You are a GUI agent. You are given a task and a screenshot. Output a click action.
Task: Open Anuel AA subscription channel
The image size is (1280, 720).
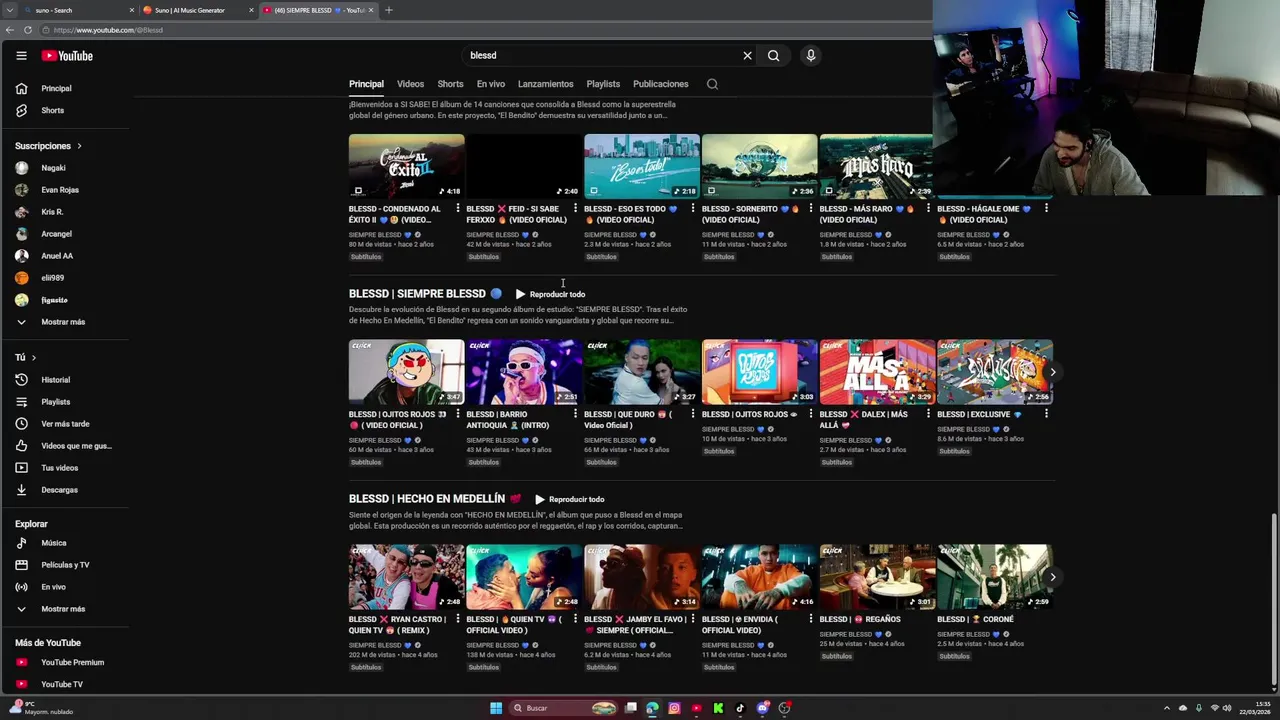click(x=56, y=256)
